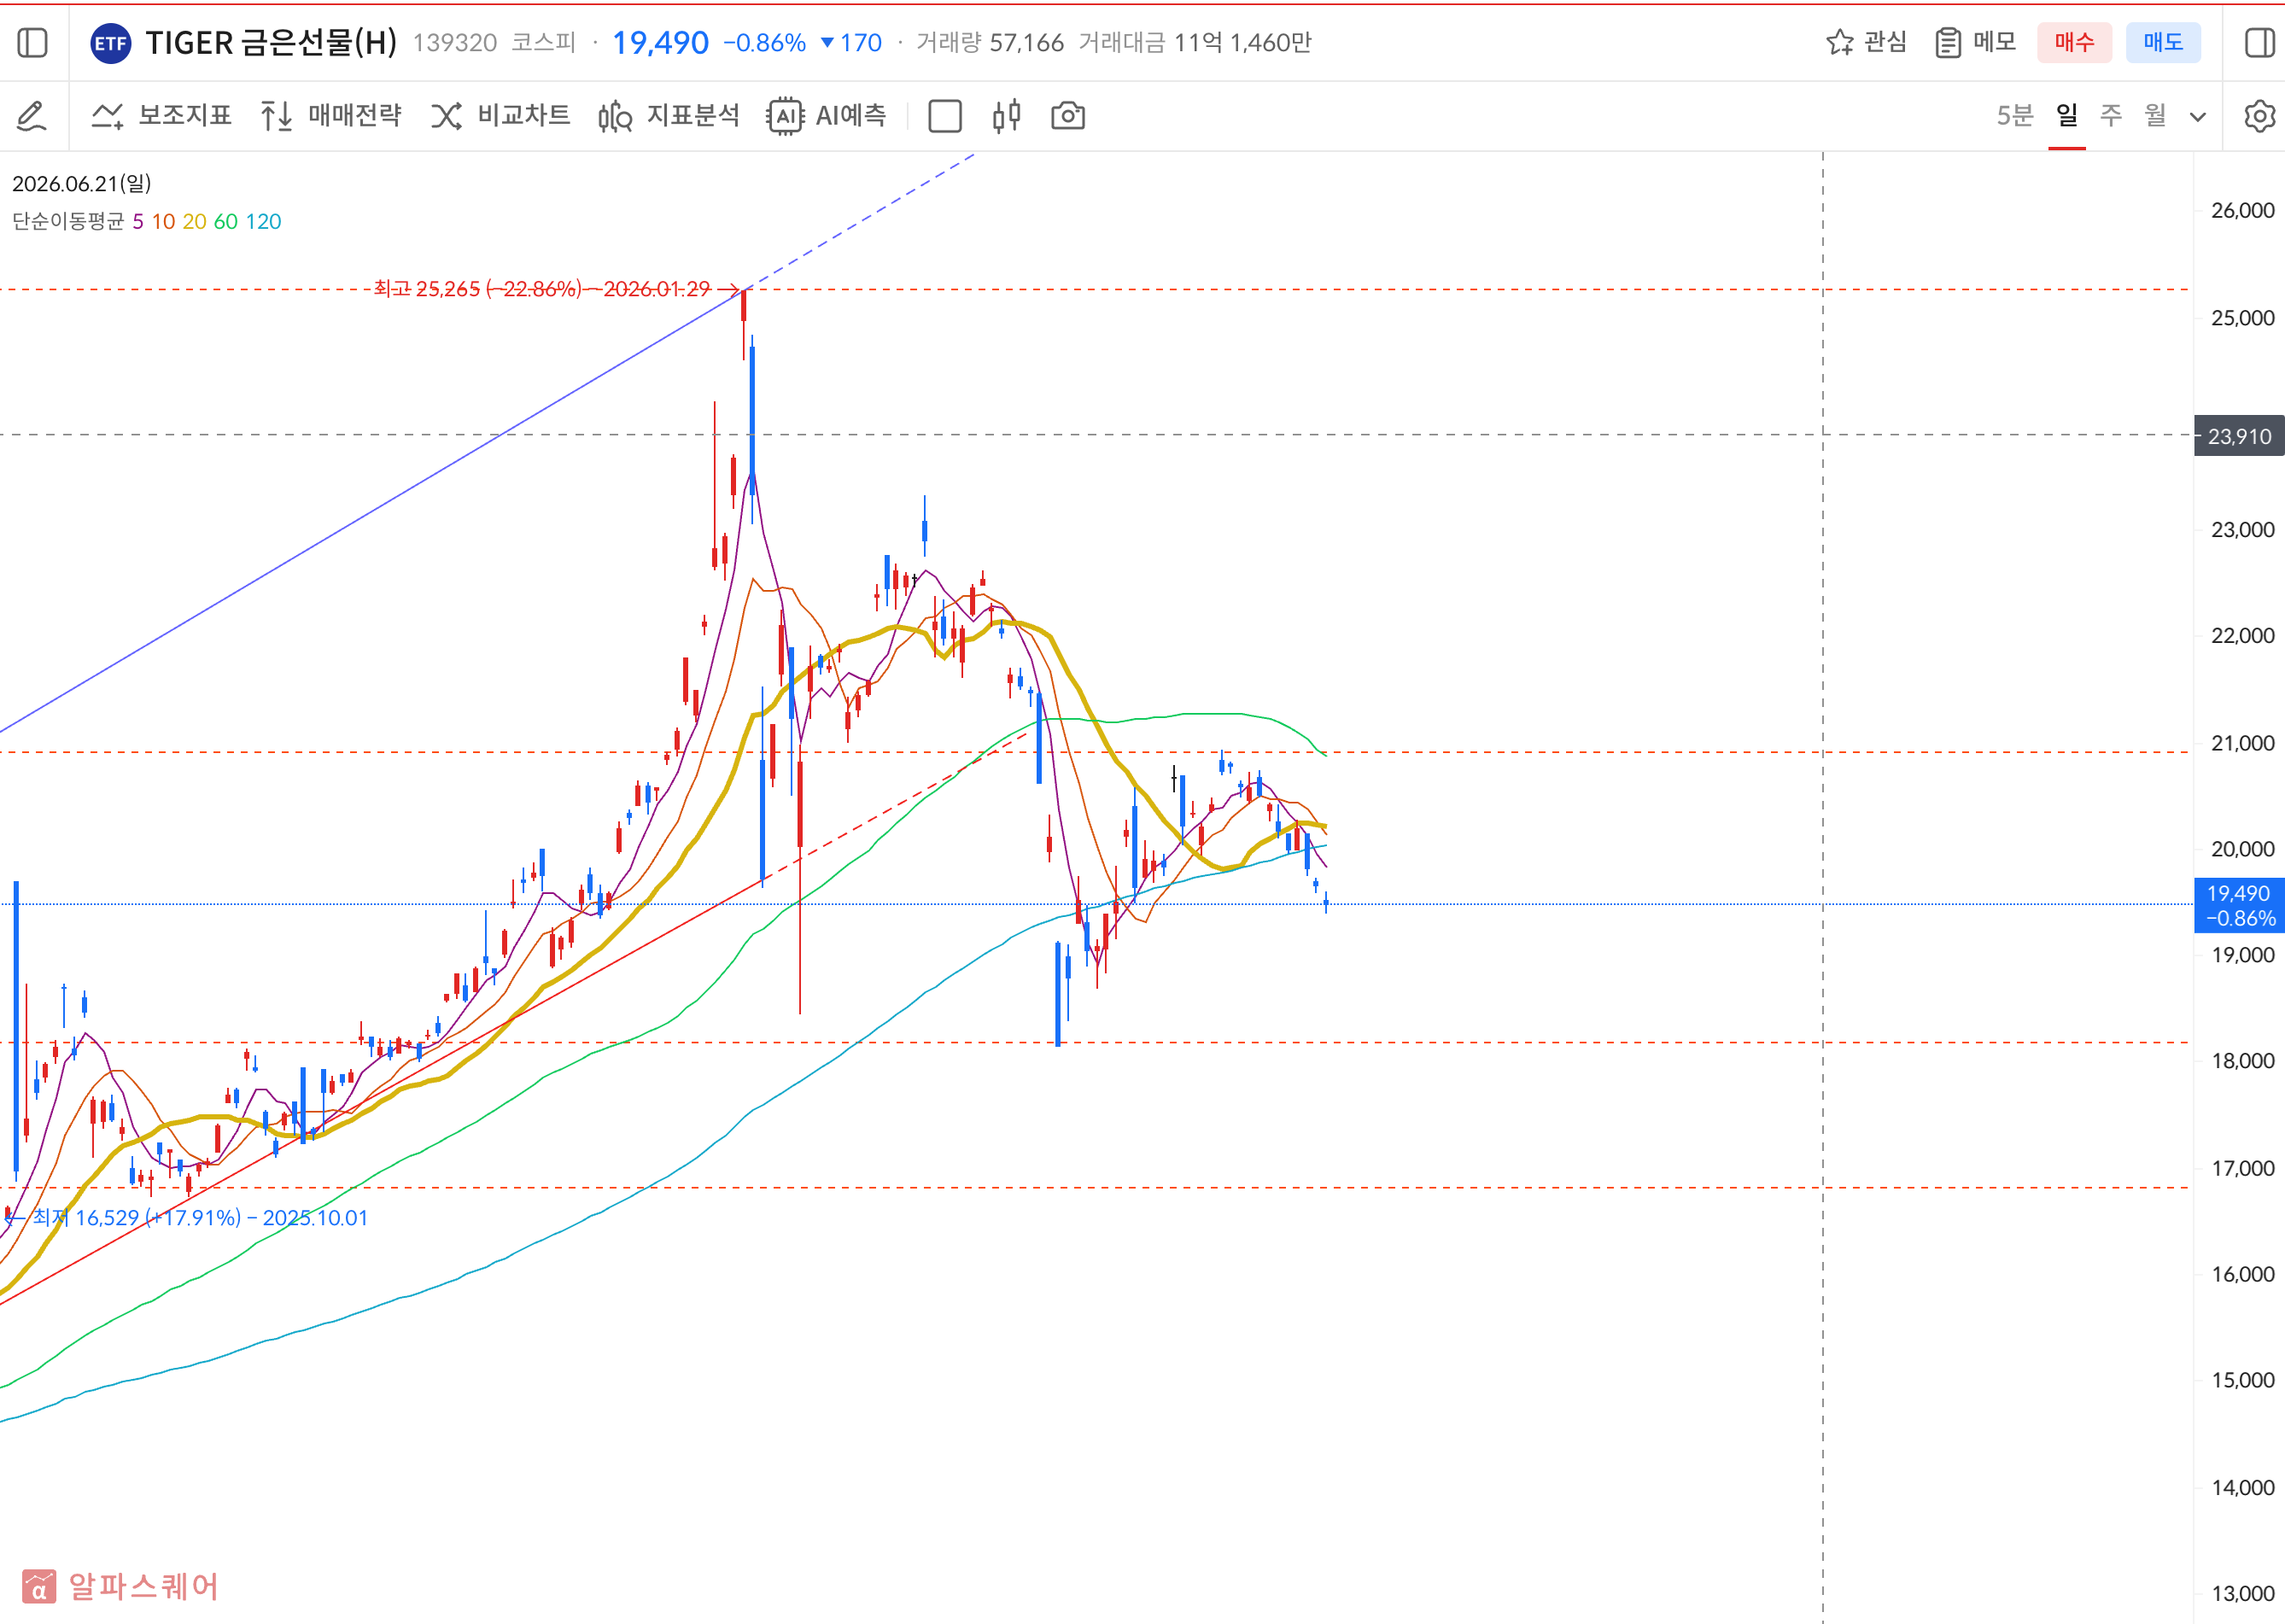Click the 23,910 crosshair price tag

coord(2239,436)
